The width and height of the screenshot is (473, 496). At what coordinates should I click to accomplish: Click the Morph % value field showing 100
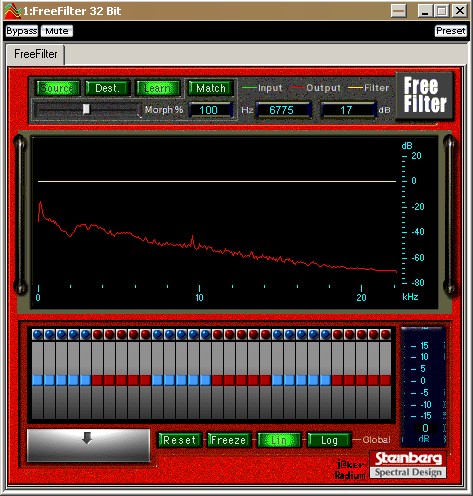(x=210, y=110)
